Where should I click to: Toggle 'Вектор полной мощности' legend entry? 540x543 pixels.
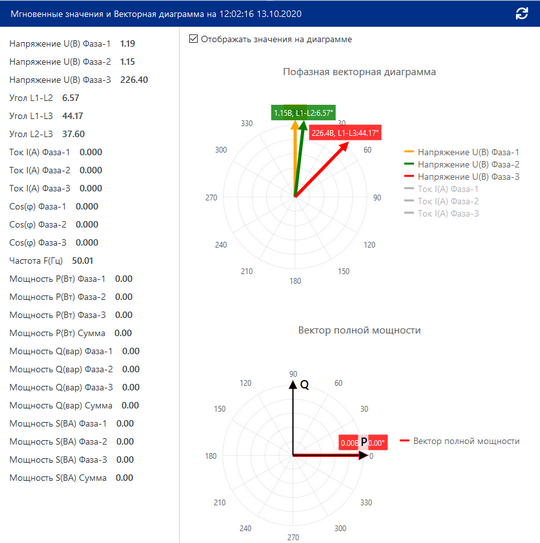click(x=460, y=441)
